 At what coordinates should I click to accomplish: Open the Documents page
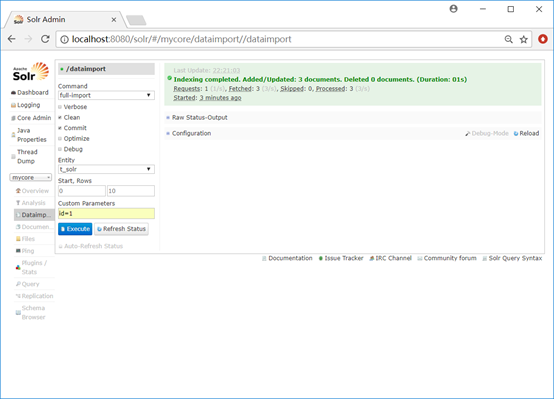pyautogui.click(x=33, y=227)
